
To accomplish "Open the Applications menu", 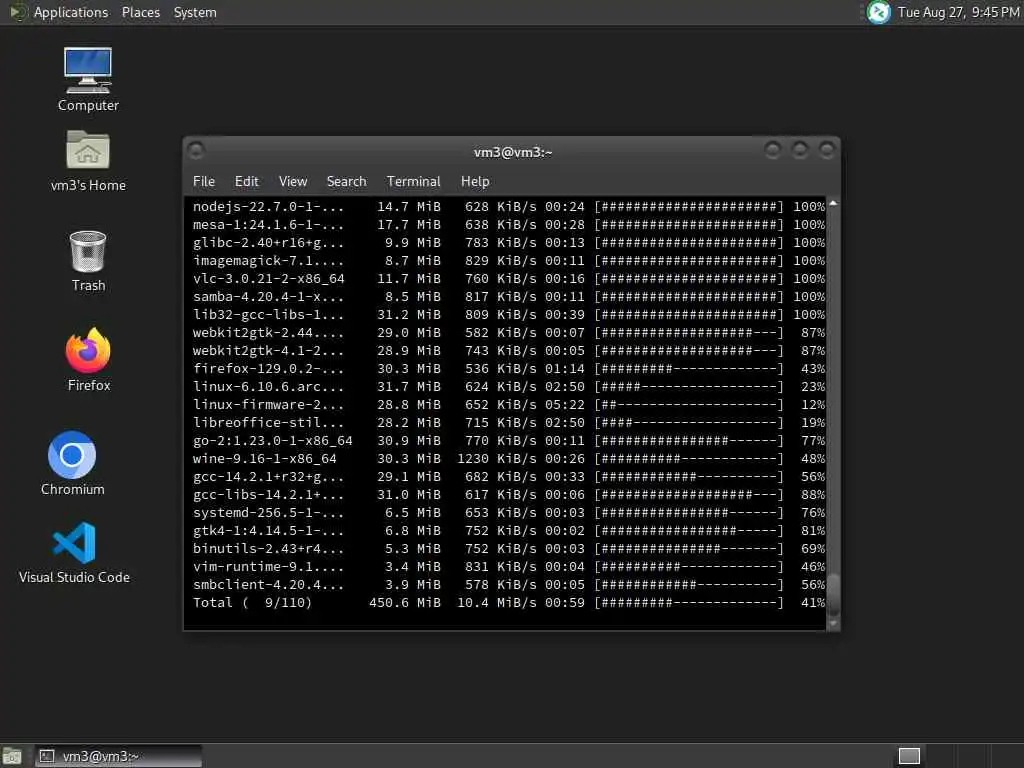I will (x=71, y=12).
